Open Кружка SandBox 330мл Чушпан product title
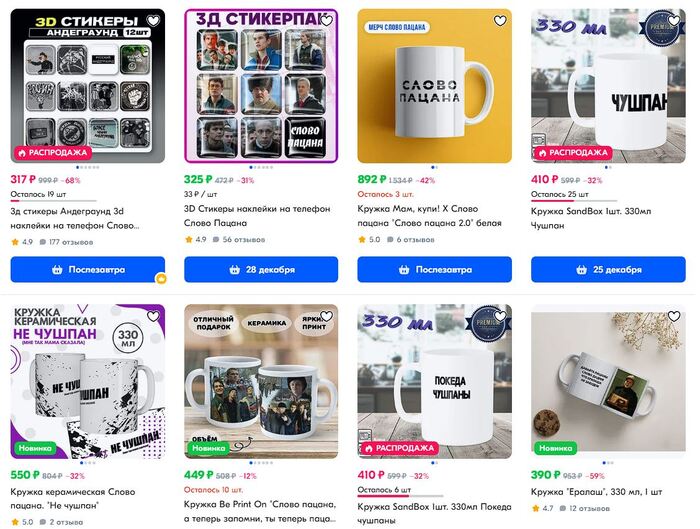700x529 pixels. 591,218
